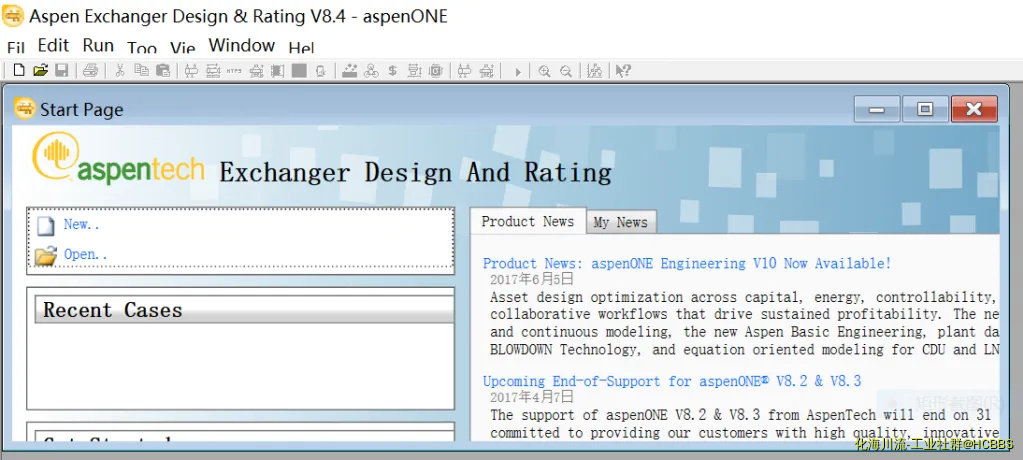Click the Open.. link on Start Page
This screenshot has height=460, width=1023.
[x=85, y=255]
